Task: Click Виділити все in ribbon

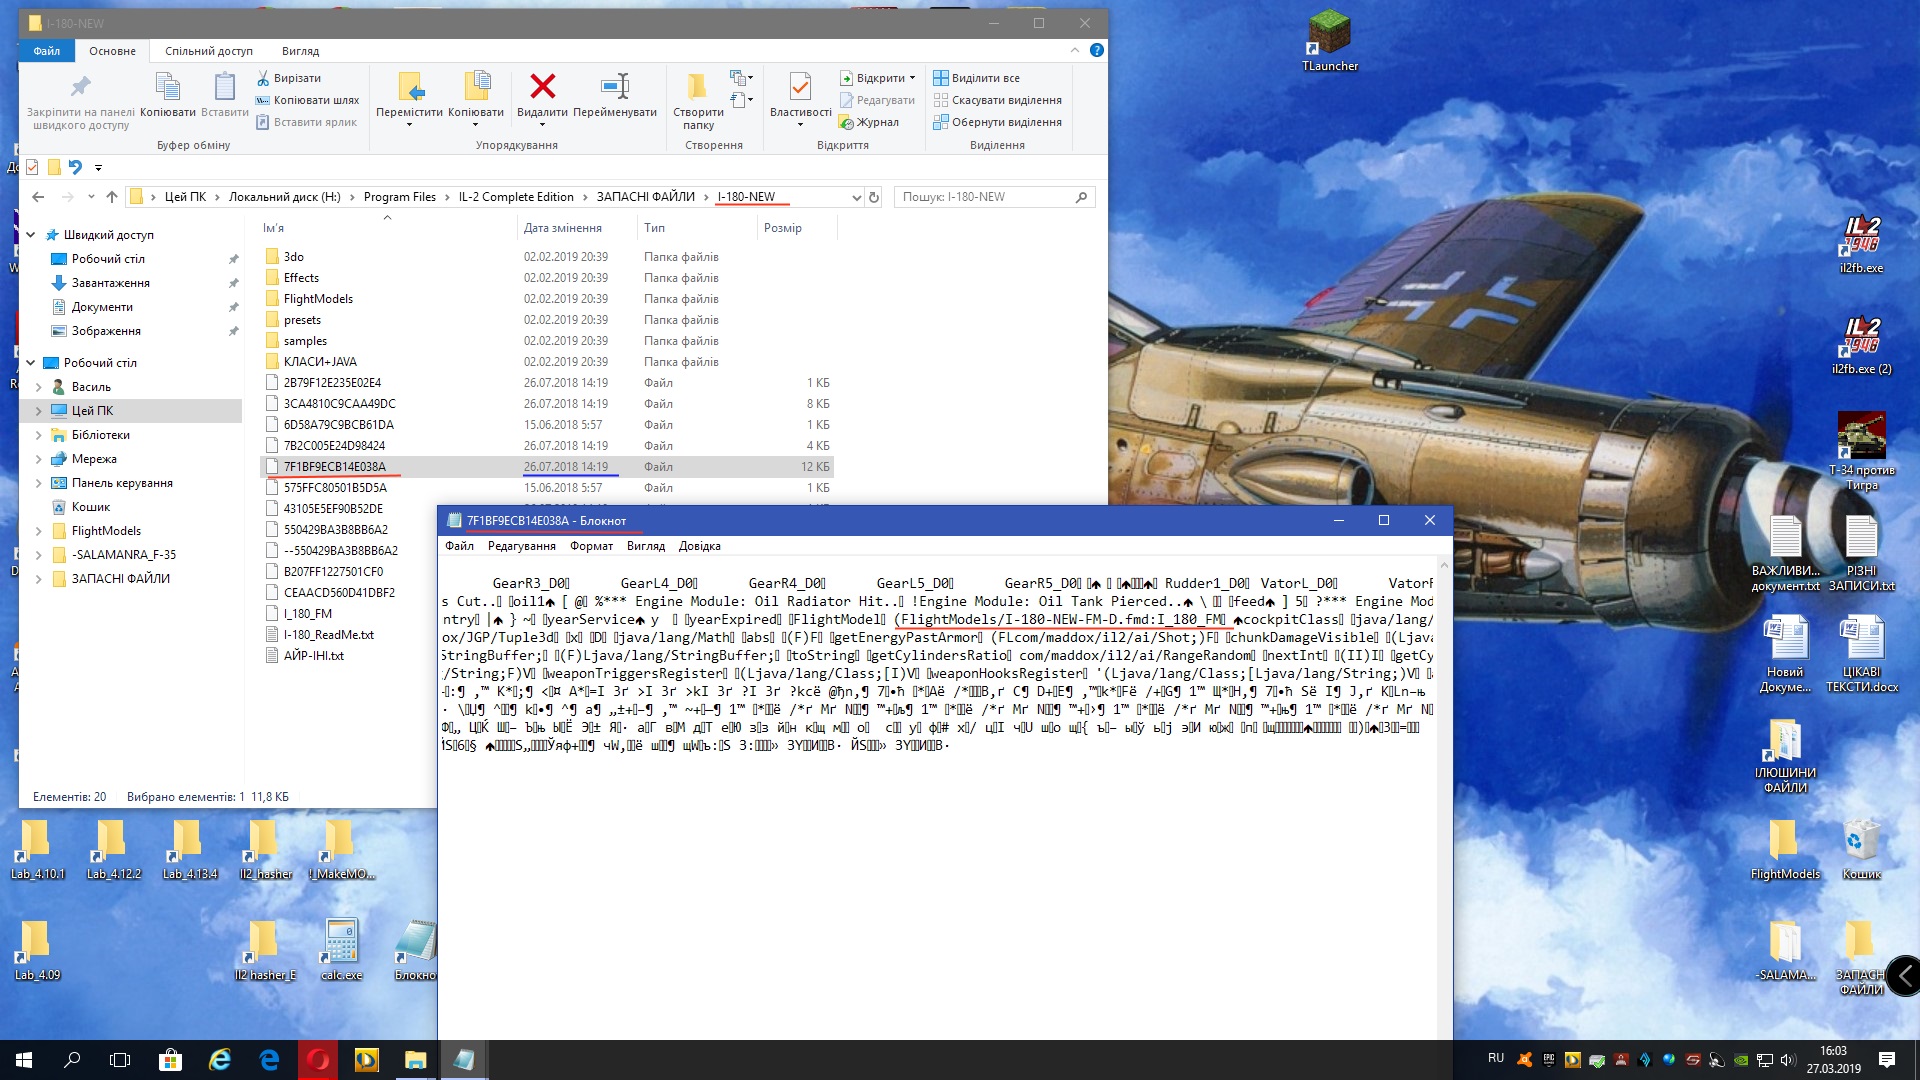Action: click(x=977, y=78)
